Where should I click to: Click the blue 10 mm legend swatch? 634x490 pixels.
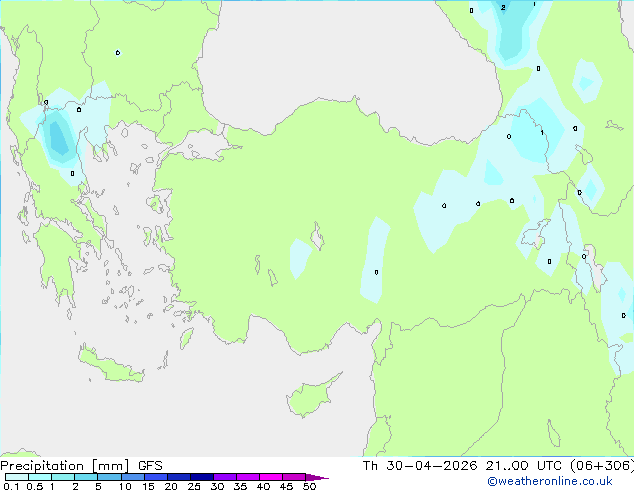[x=133, y=477]
